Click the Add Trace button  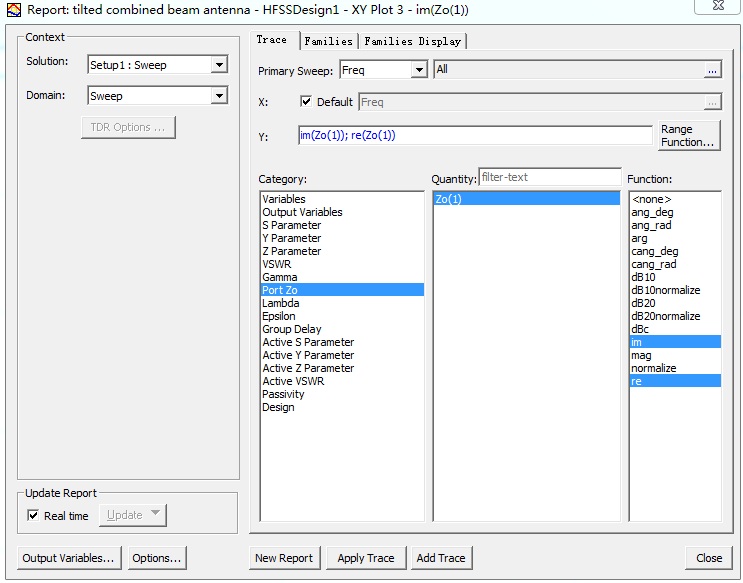coord(441,558)
